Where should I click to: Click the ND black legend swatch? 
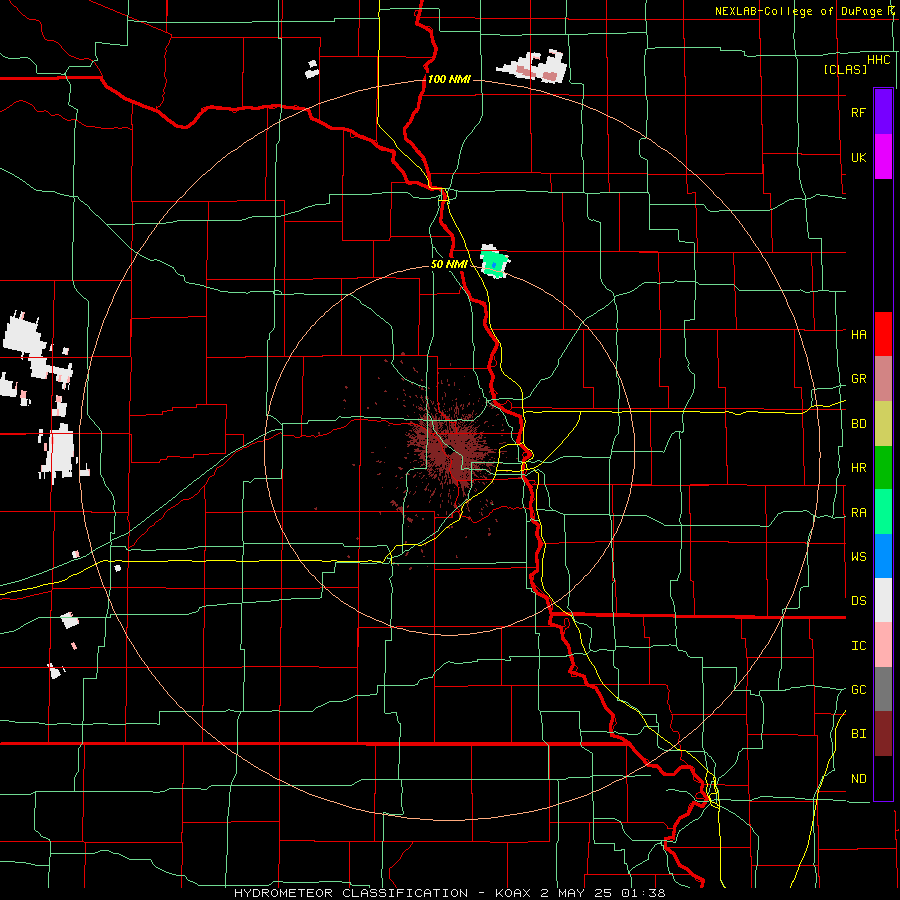[x=883, y=778]
